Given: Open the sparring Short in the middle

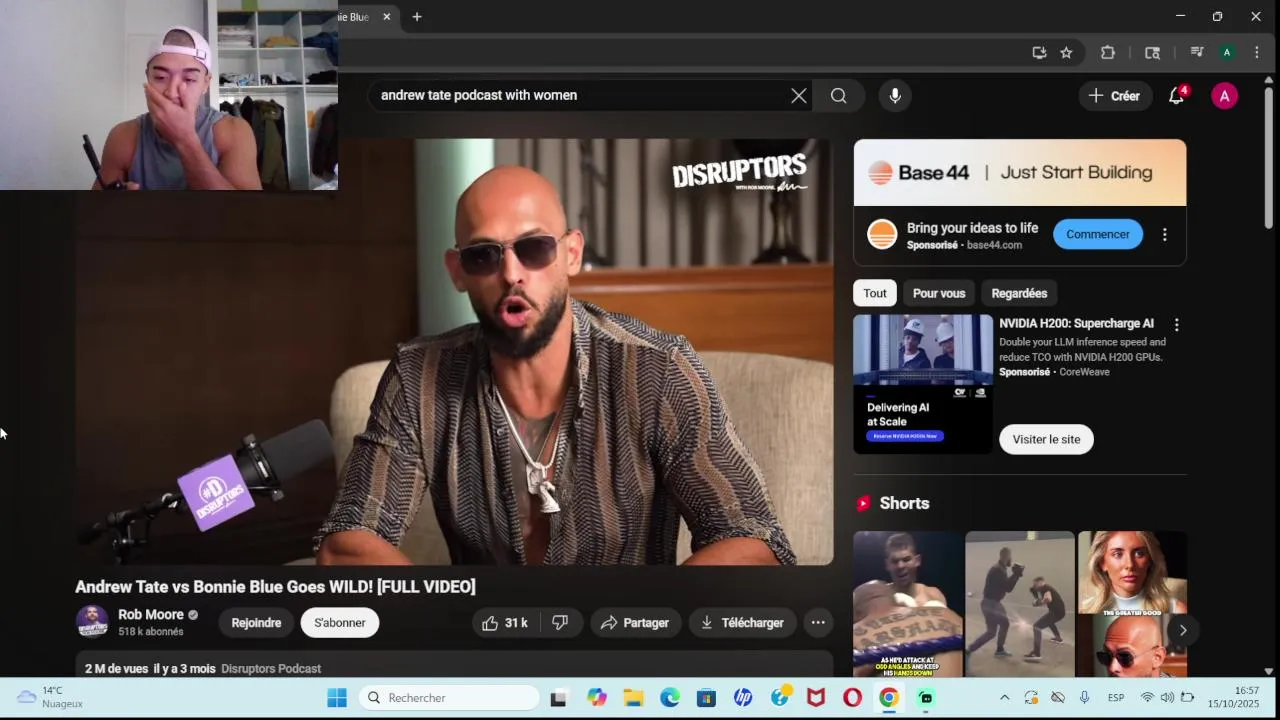Looking at the screenshot, I should 1020,604.
